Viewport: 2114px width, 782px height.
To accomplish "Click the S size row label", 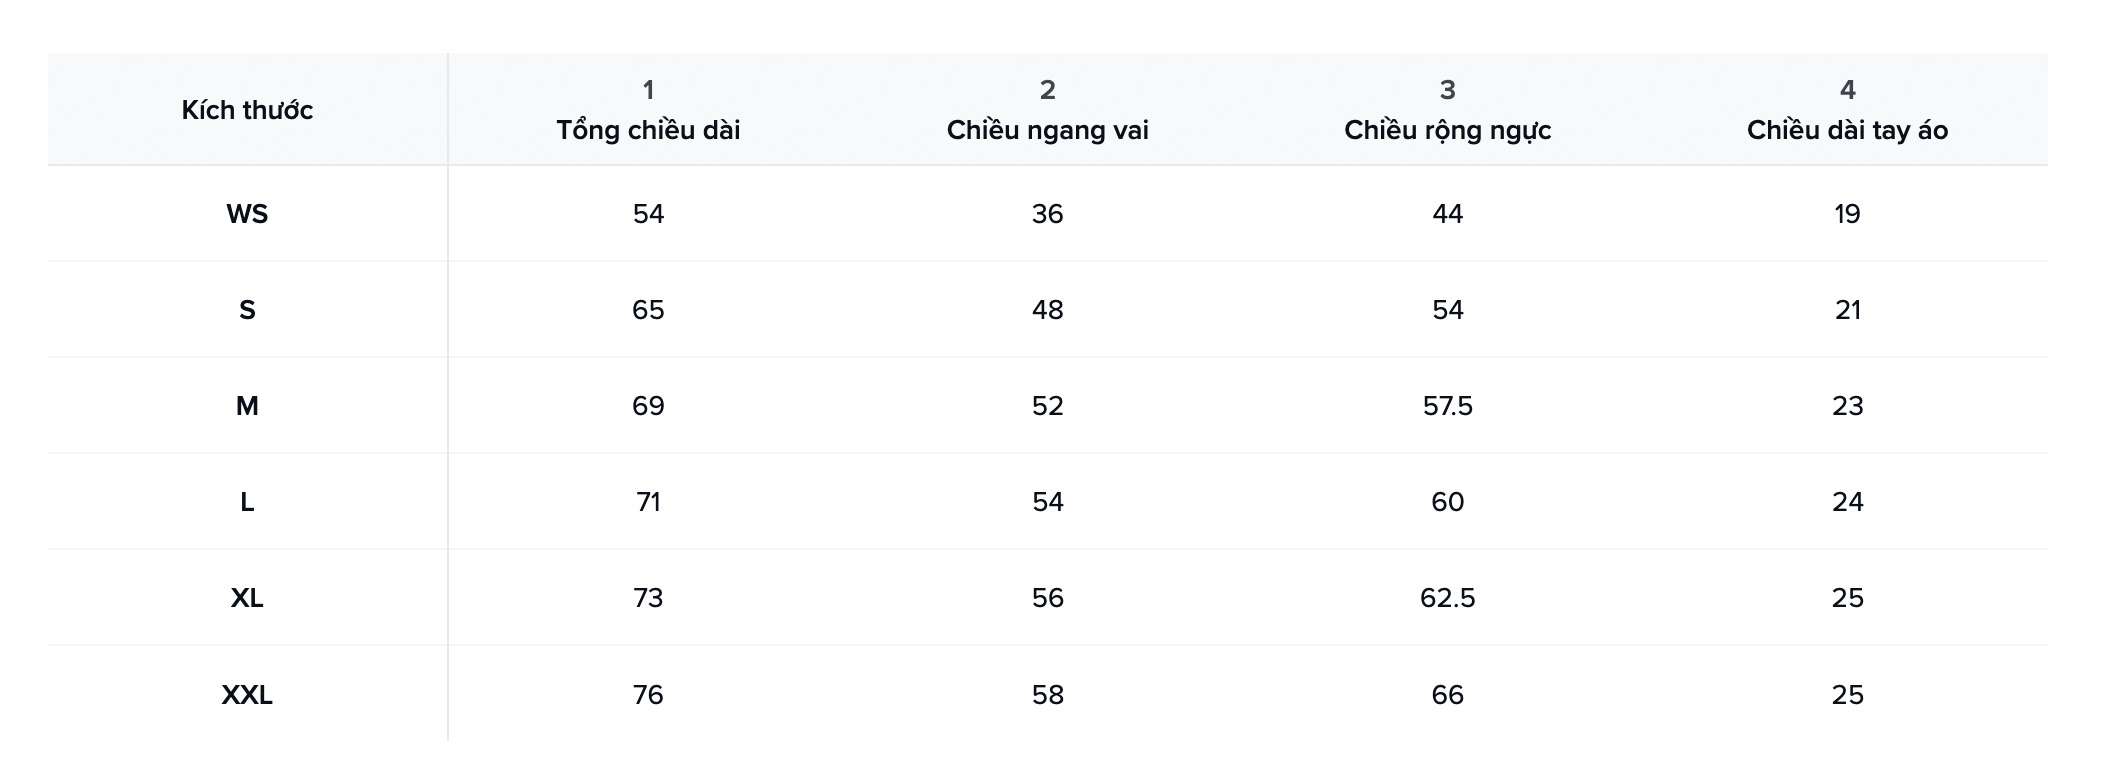I will (x=247, y=310).
